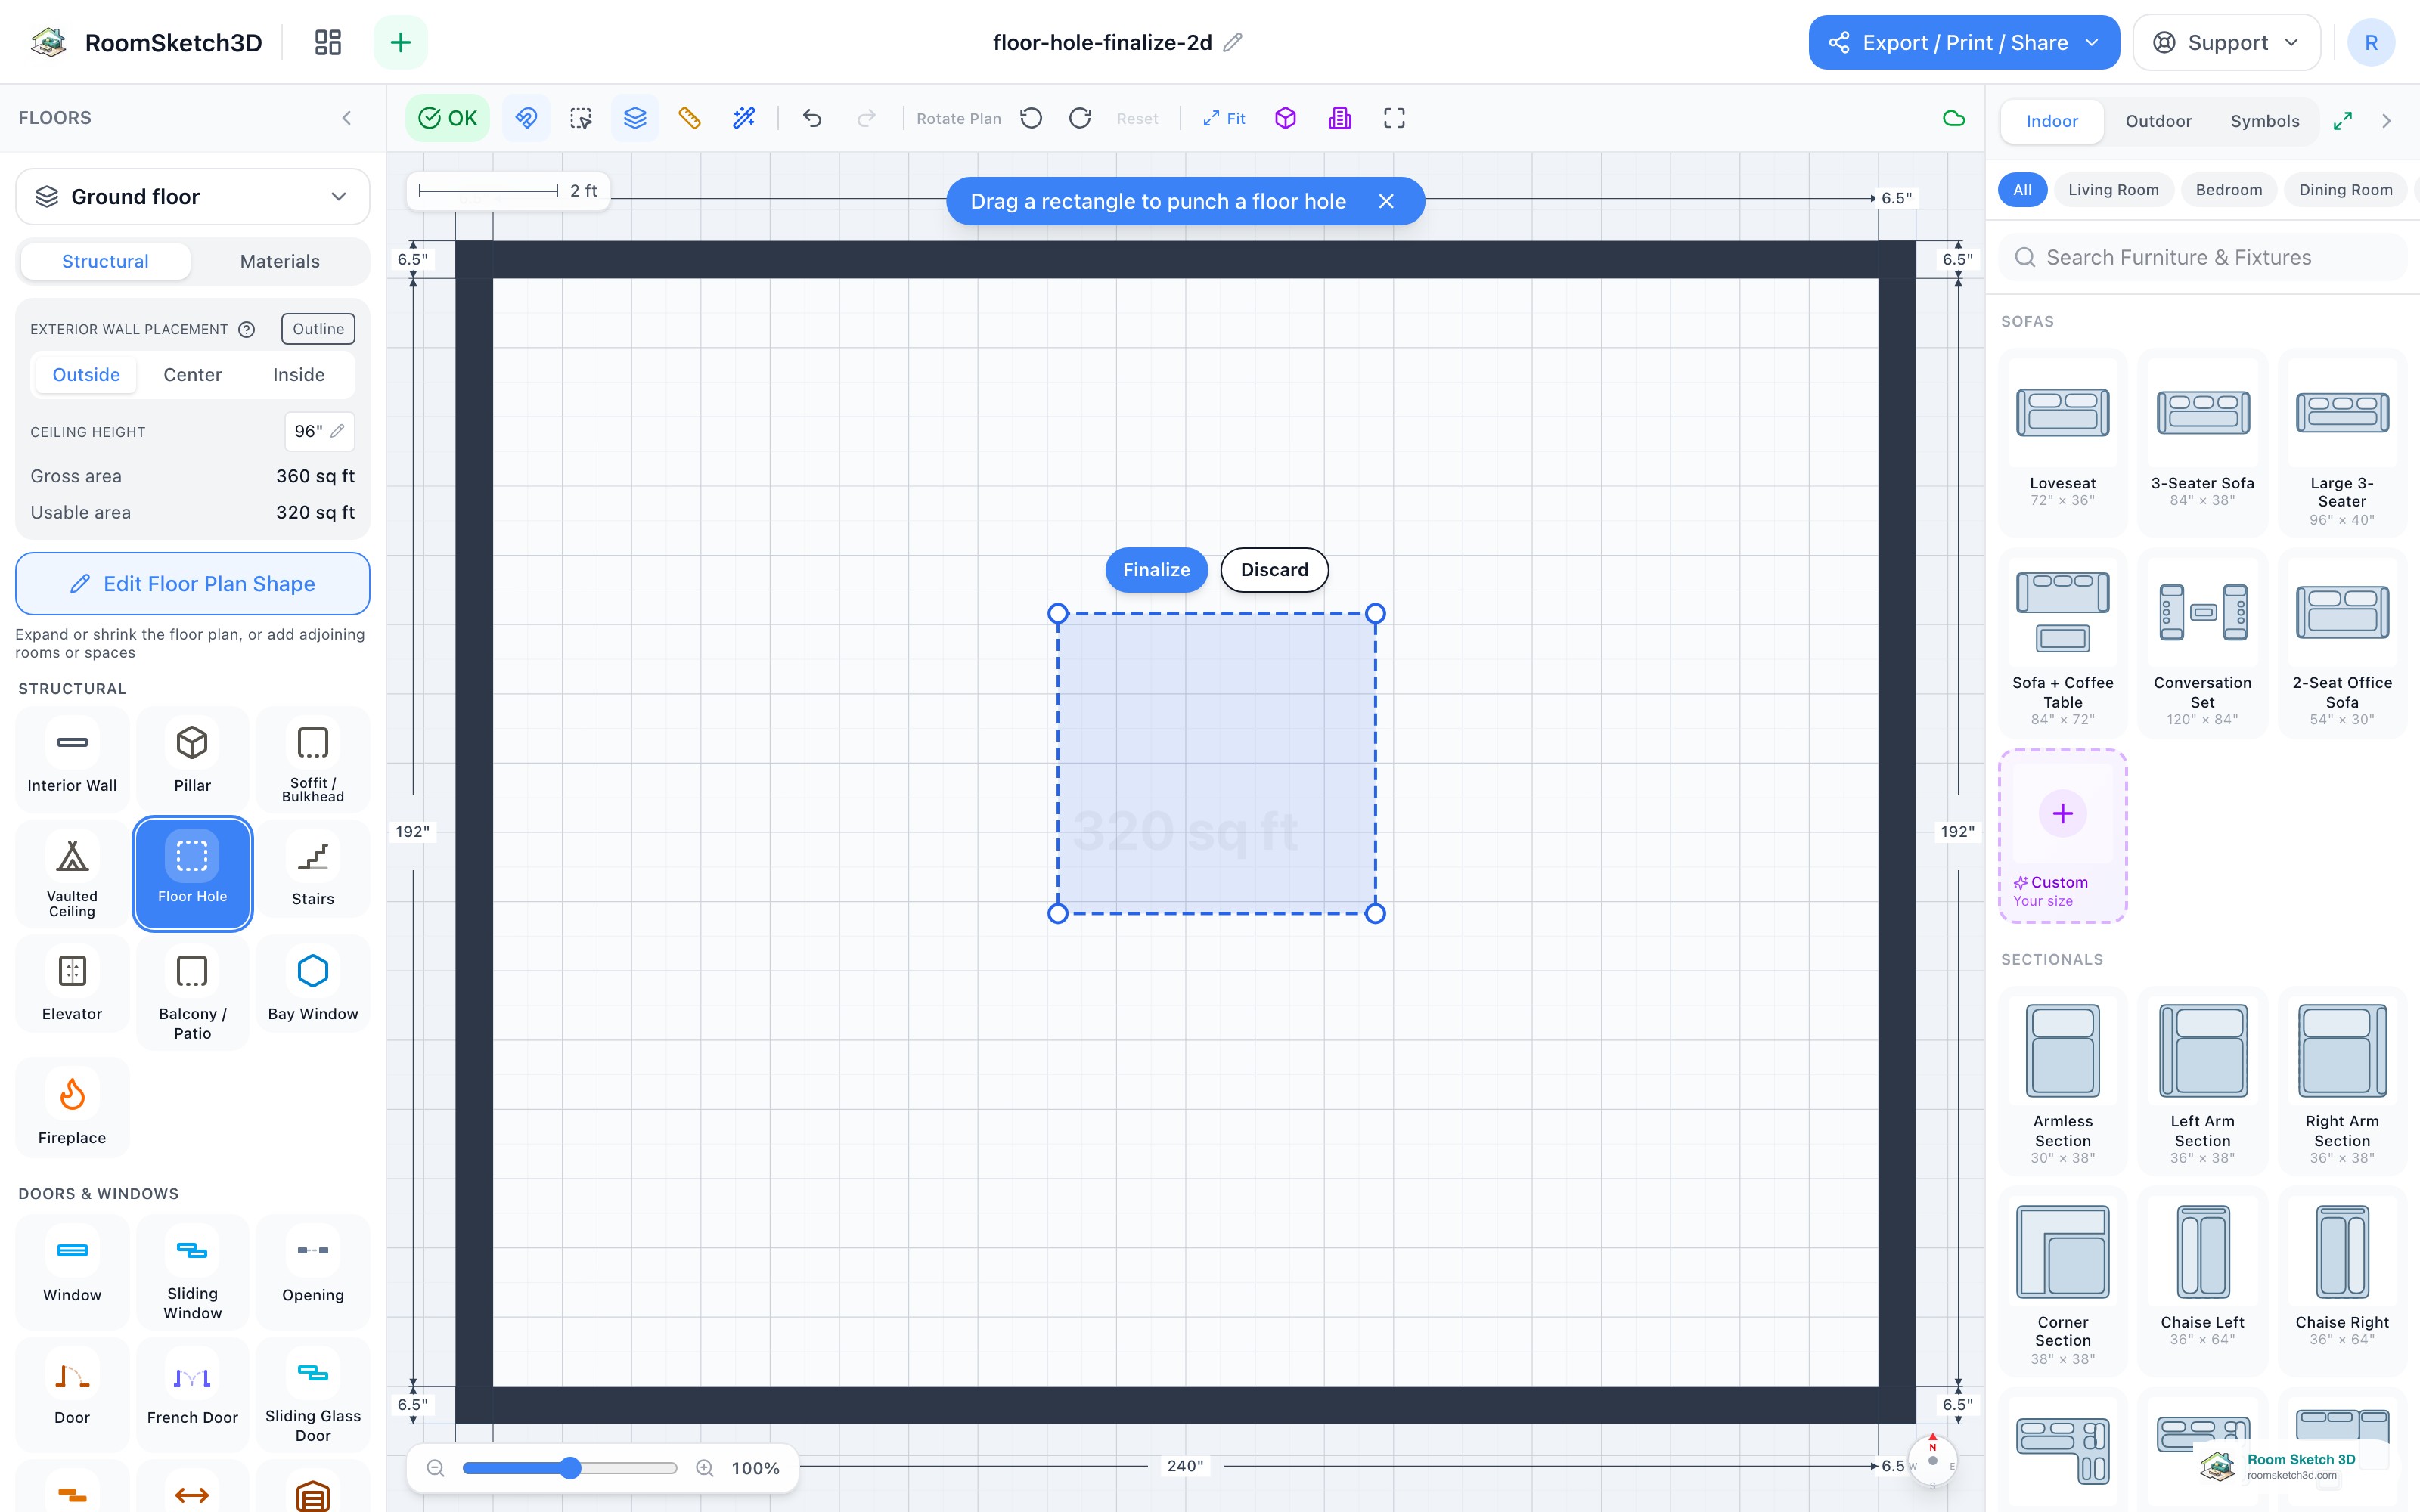Viewport: 2420px width, 1512px height.
Task: Create a new plan with the green plus
Action: pos(400,42)
